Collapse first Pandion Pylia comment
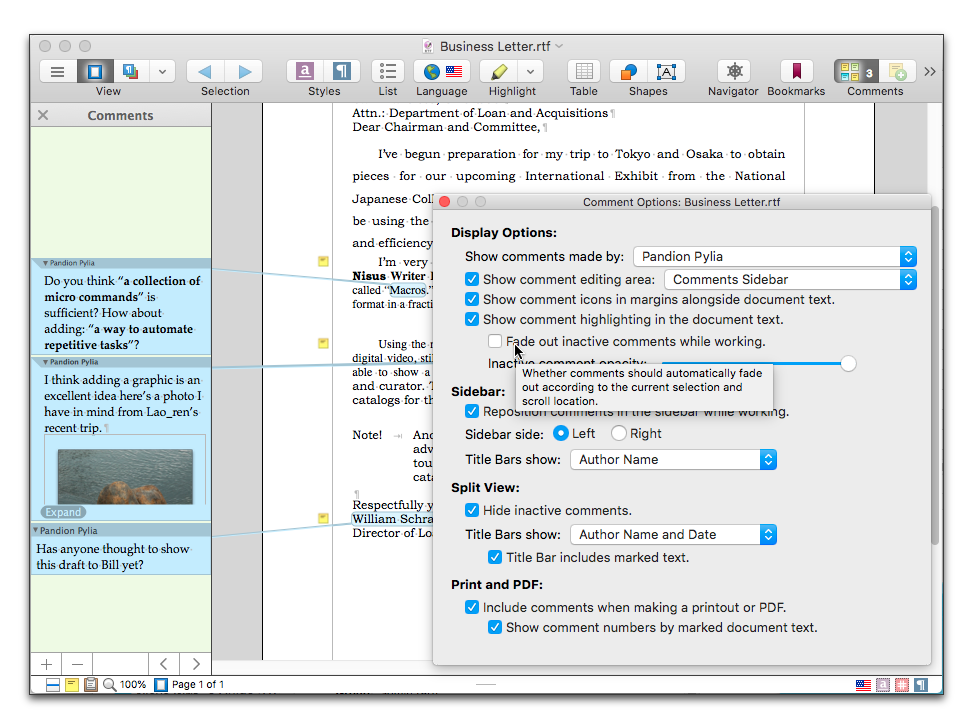The height and width of the screenshot is (727, 973). (x=45, y=263)
